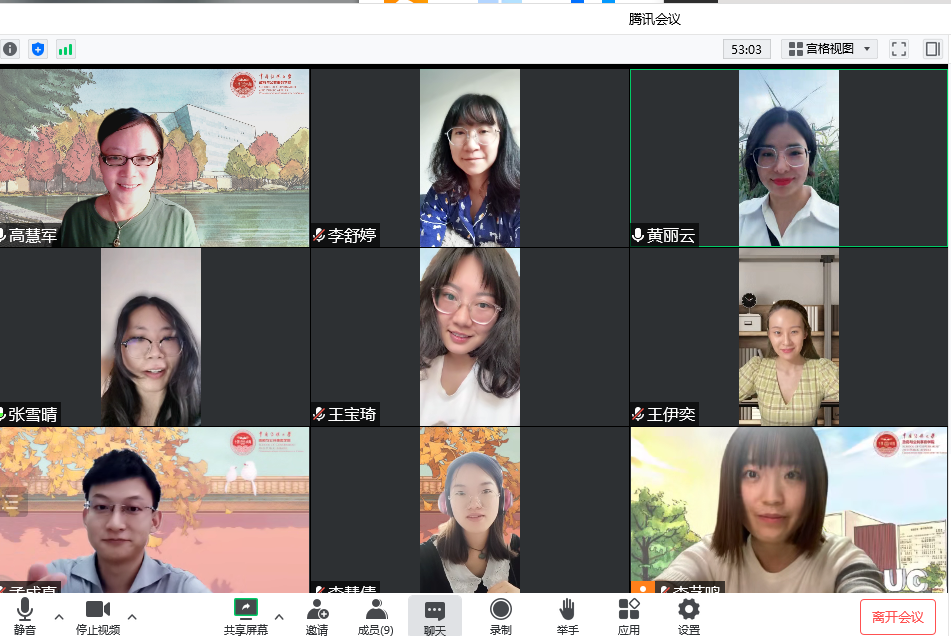Viewport: 951px width, 636px height.
Task: Click the security shield icon
Action: click(37, 48)
